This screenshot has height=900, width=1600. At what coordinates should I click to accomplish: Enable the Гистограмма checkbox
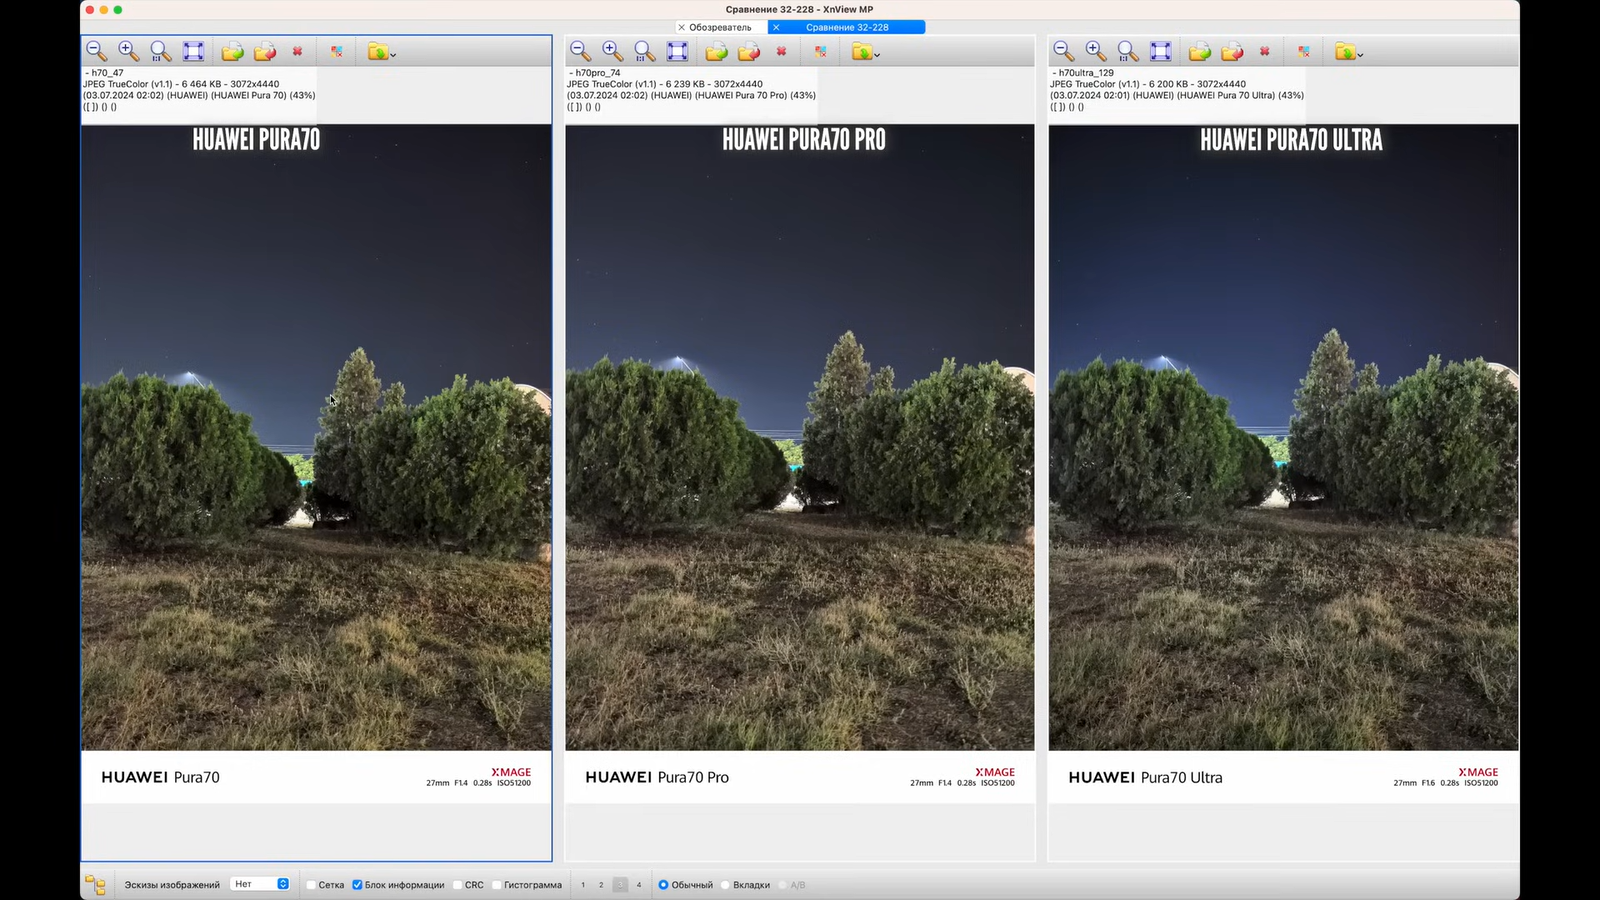point(497,885)
